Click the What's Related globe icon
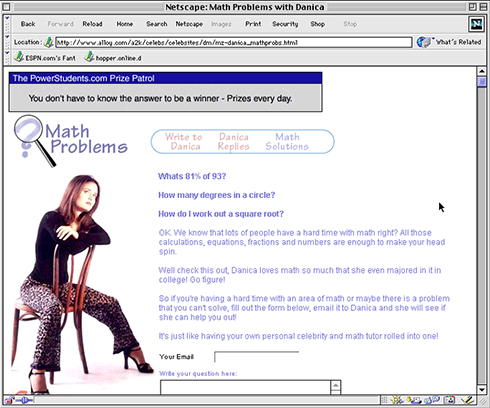 (424, 42)
